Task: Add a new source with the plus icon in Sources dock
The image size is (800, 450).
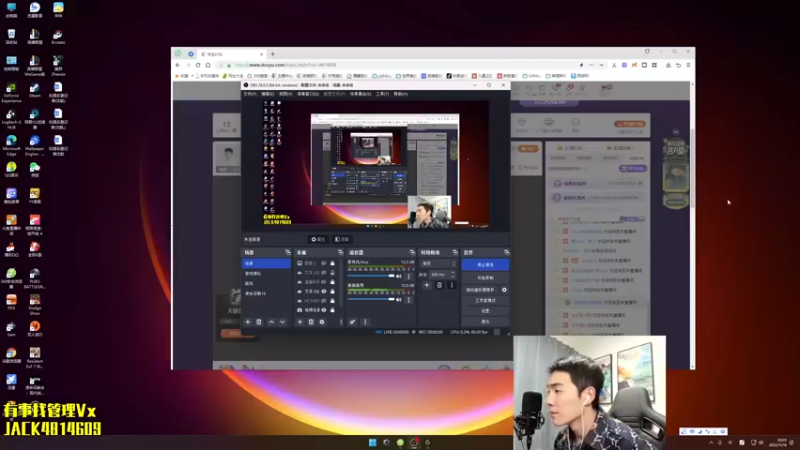Action: (300, 322)
